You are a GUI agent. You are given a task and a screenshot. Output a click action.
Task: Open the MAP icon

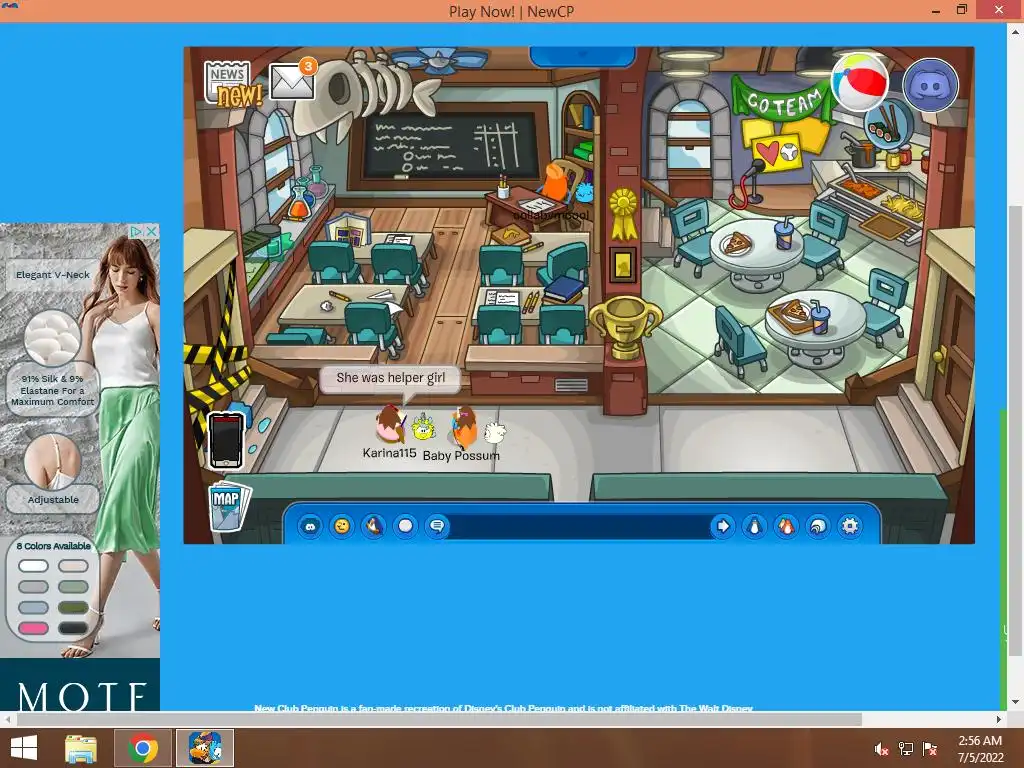228,505
